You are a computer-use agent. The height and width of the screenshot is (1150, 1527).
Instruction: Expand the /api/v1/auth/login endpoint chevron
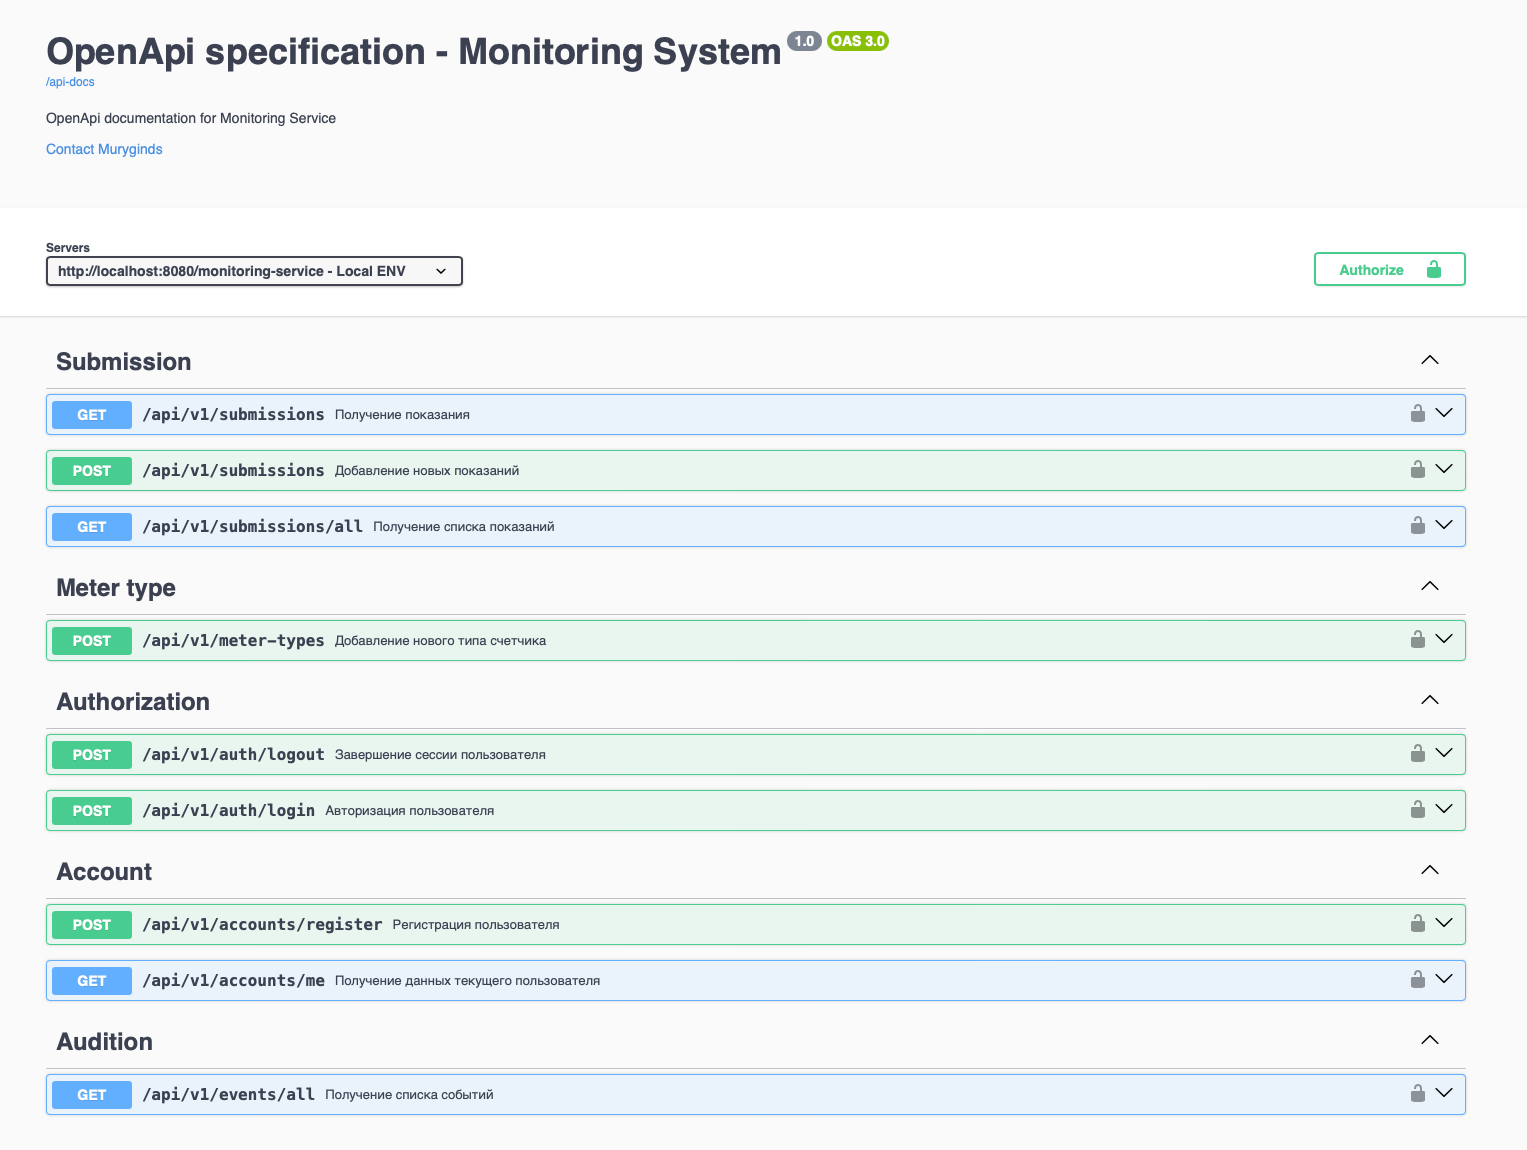point(1444,809)
